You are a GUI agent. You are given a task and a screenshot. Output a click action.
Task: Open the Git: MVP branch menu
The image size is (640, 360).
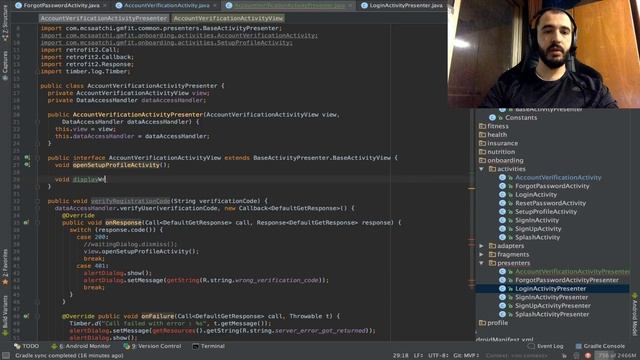tap(466, 356)
